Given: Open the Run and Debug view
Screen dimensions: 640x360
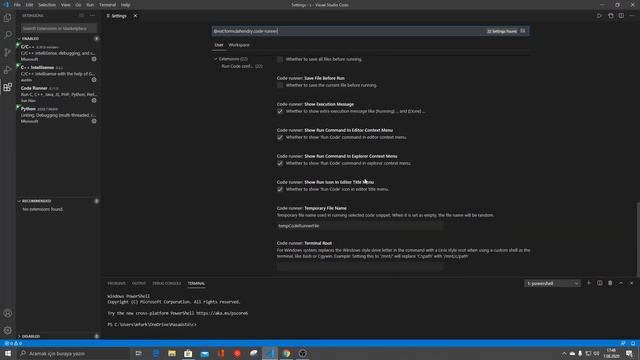Looking at the screenshot, I should coord(7,70).
